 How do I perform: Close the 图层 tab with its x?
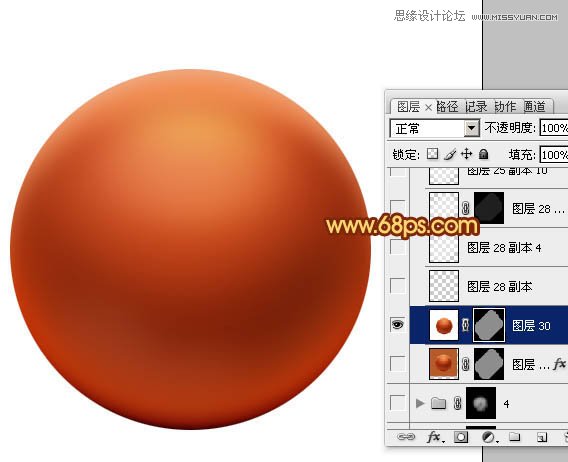click(428, 107)
